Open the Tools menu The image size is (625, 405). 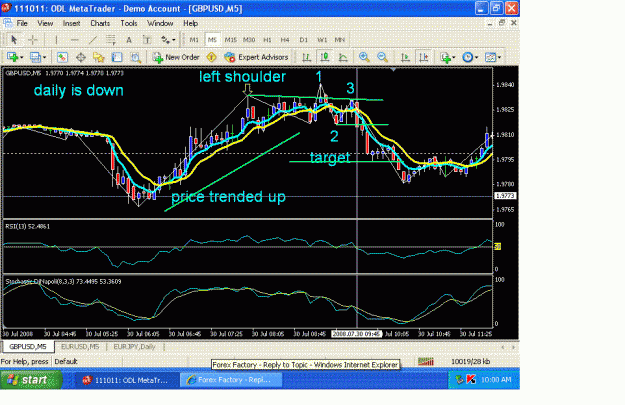(x=129, y=23)
